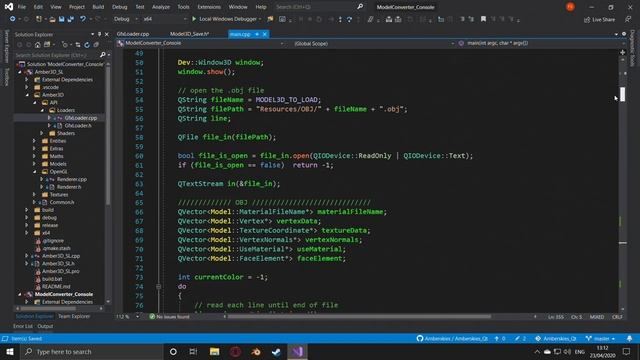Click the Visual Studio search magnifier icon
The image size is (640, 360).
(x=360, y=7)
